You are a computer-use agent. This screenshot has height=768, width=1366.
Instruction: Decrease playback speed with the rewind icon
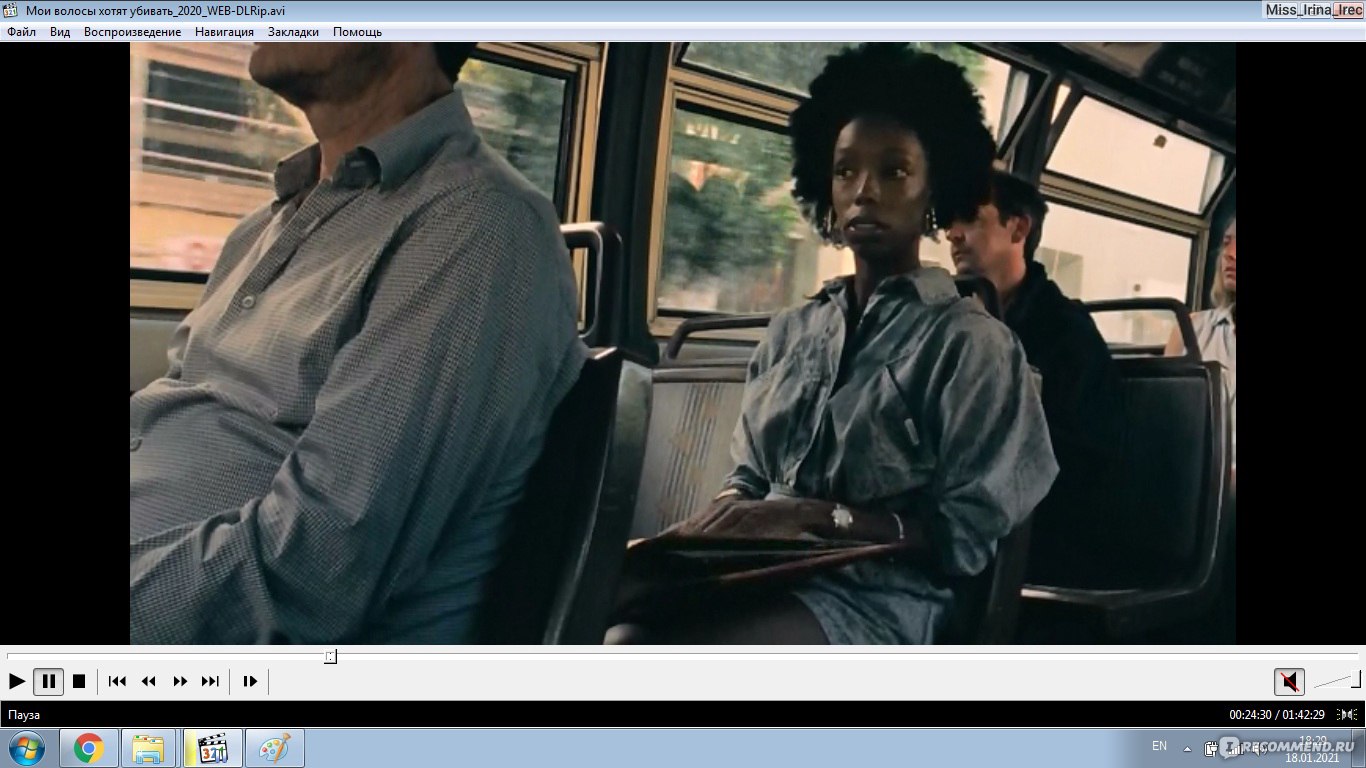click(x=148, y=682)
